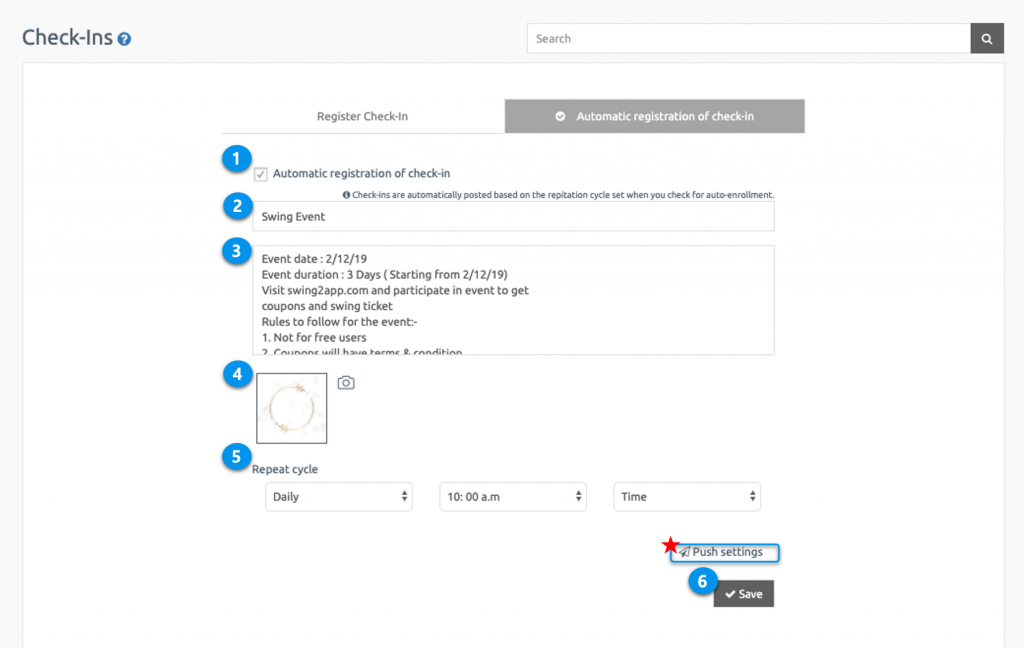Enable the Automatic registration of check-in checkbox

260,173
